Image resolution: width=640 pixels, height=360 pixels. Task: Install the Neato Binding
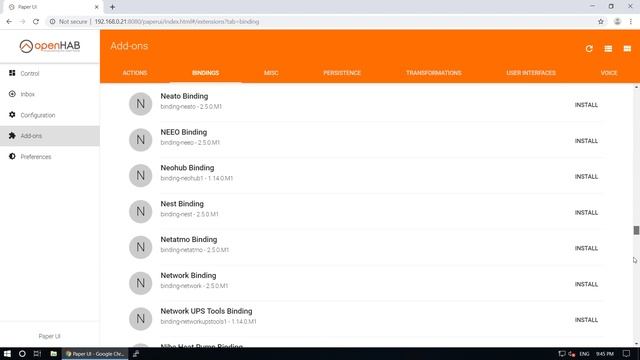coord(586,105)
